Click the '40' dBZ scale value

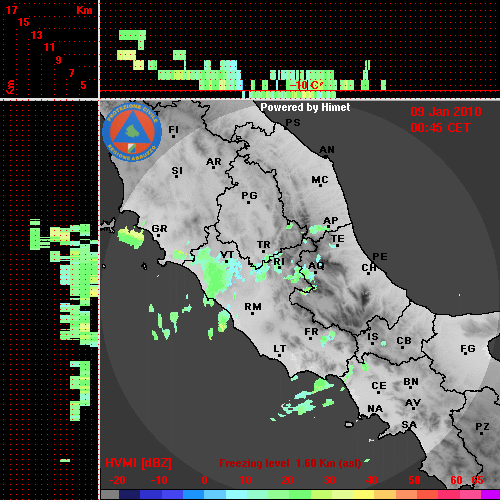pos(372,480)
